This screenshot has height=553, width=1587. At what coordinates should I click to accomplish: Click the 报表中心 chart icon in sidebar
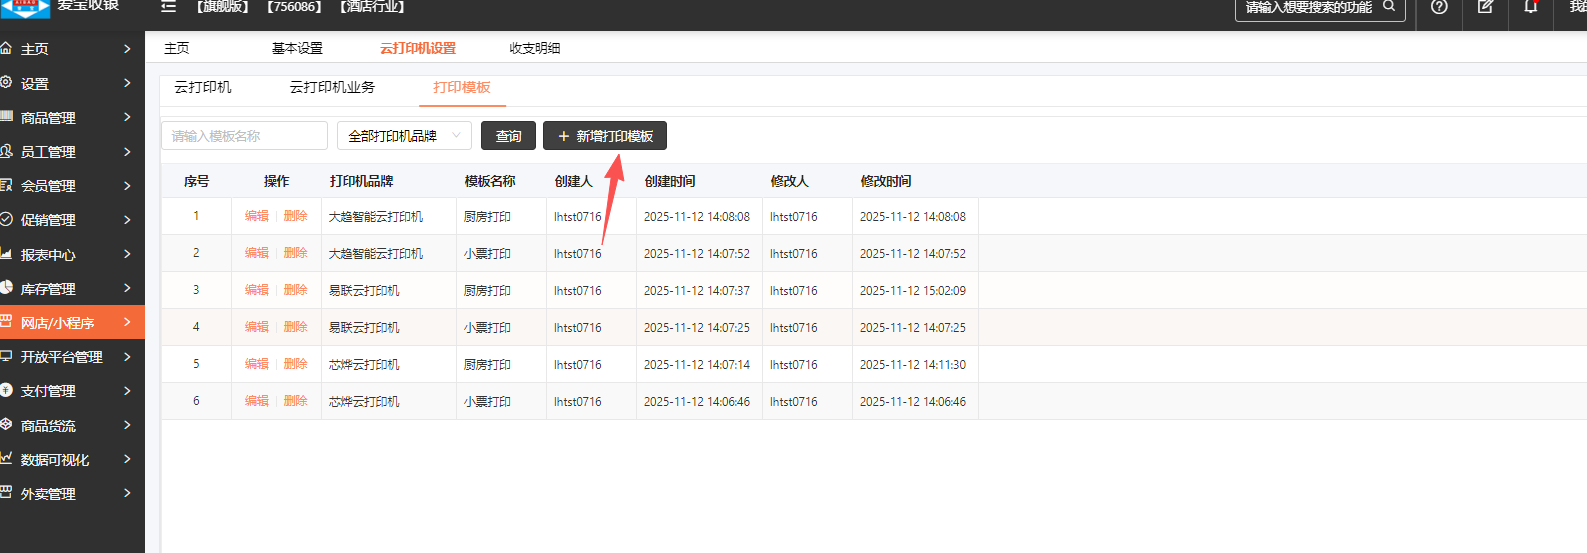pos(6,254)
